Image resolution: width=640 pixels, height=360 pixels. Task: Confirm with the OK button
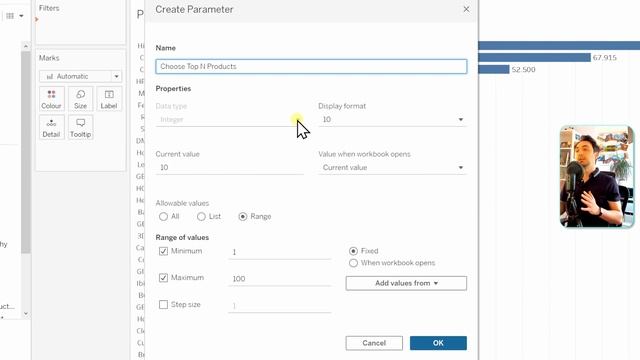tap(438, 343)
